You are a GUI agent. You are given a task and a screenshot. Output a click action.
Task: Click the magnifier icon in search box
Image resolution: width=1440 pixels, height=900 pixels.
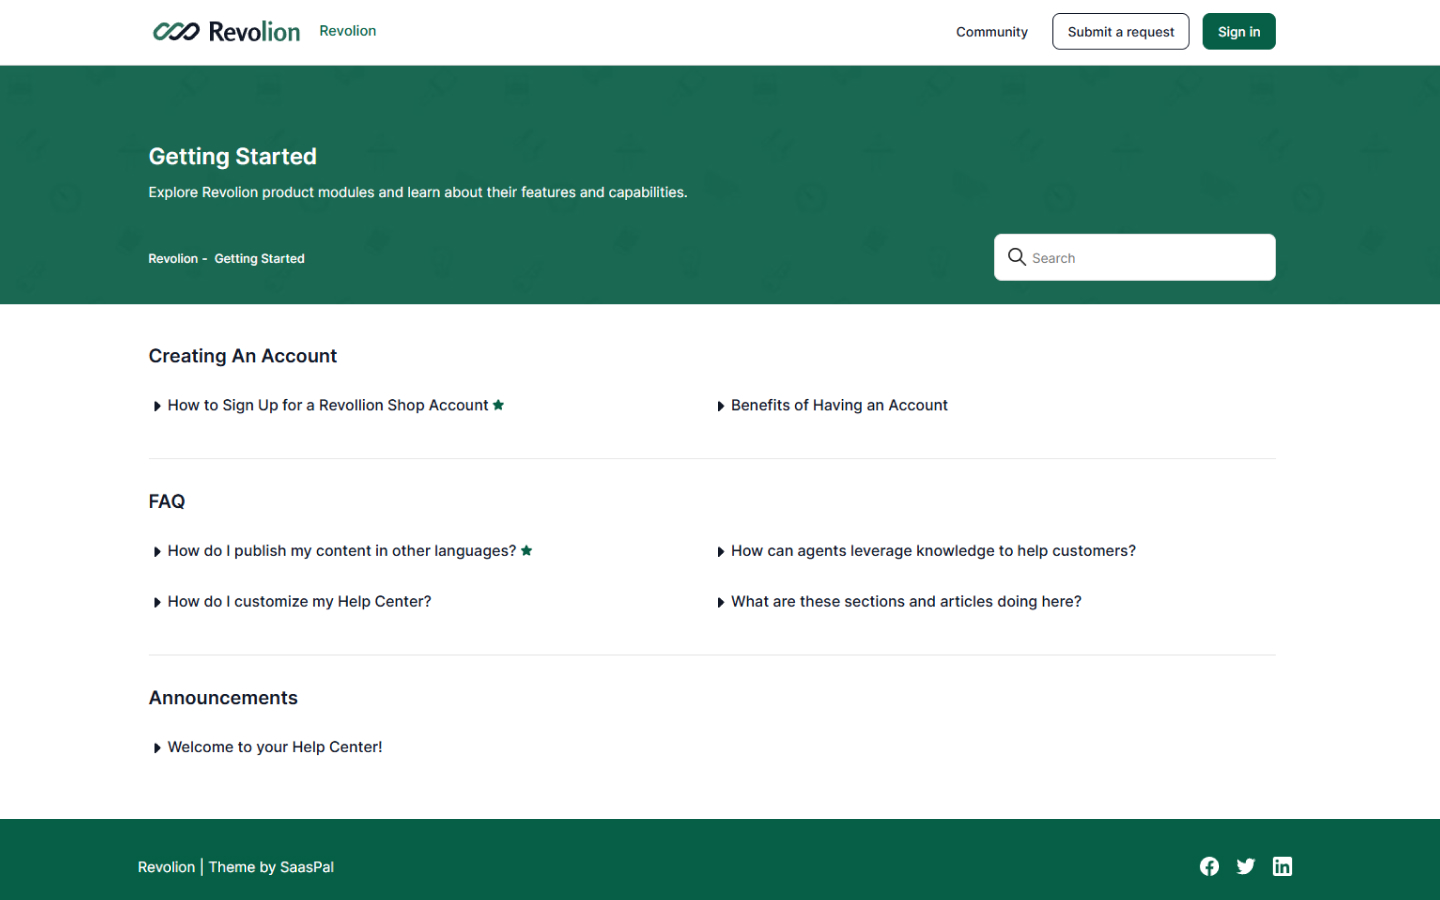pyautogui.click(x=1017, y=257)
